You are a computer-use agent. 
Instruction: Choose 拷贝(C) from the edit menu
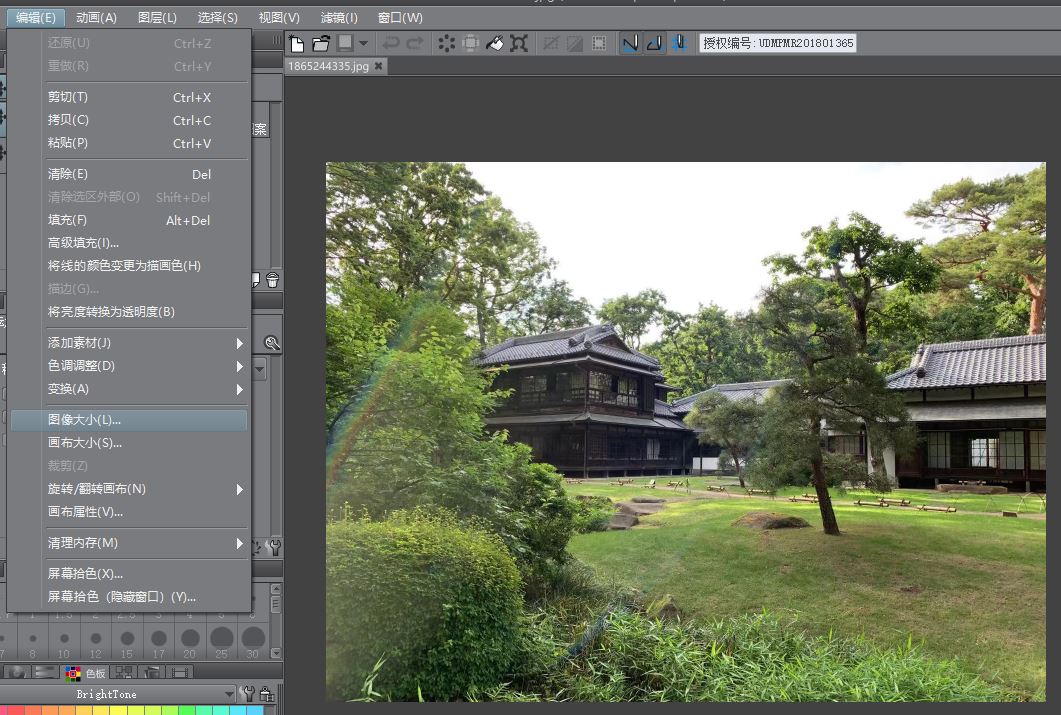coord(129,120)
